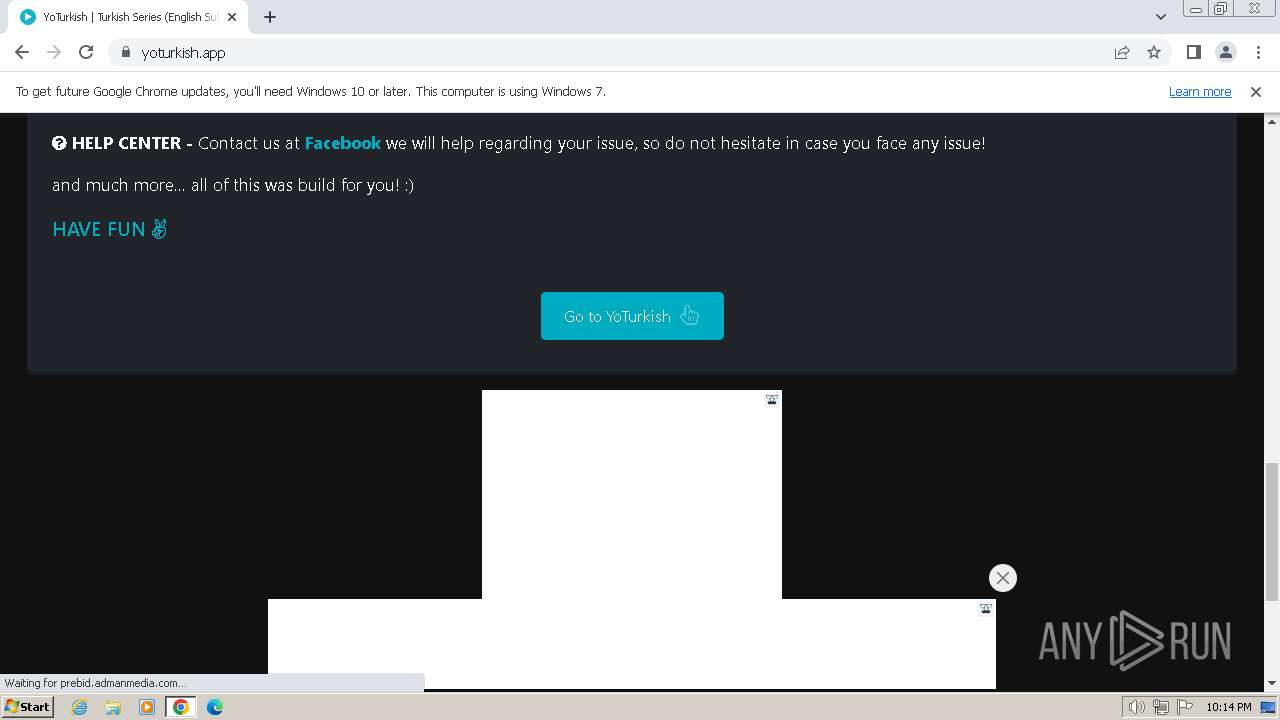Viewport: 1280px width, 720px height.
Task: Click the Learn more link
Action: (x=1200, y=91)
